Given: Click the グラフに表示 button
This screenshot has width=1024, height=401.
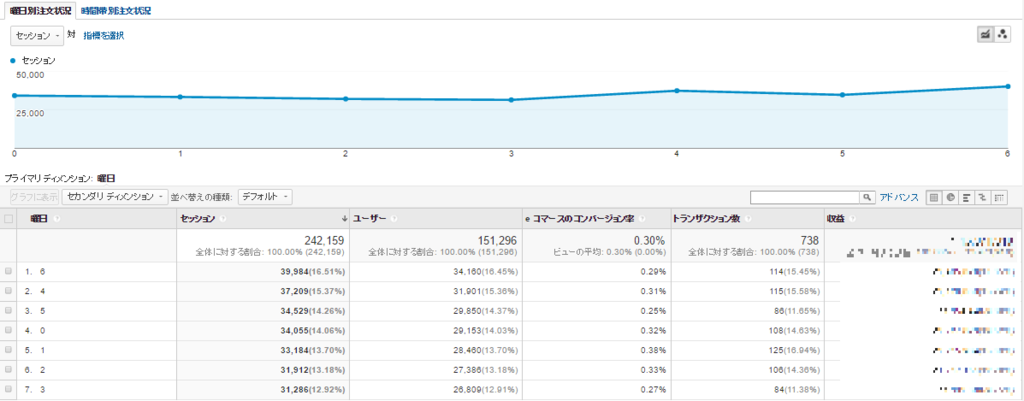Looking at the screenshot, I should (x=34, y=197).
